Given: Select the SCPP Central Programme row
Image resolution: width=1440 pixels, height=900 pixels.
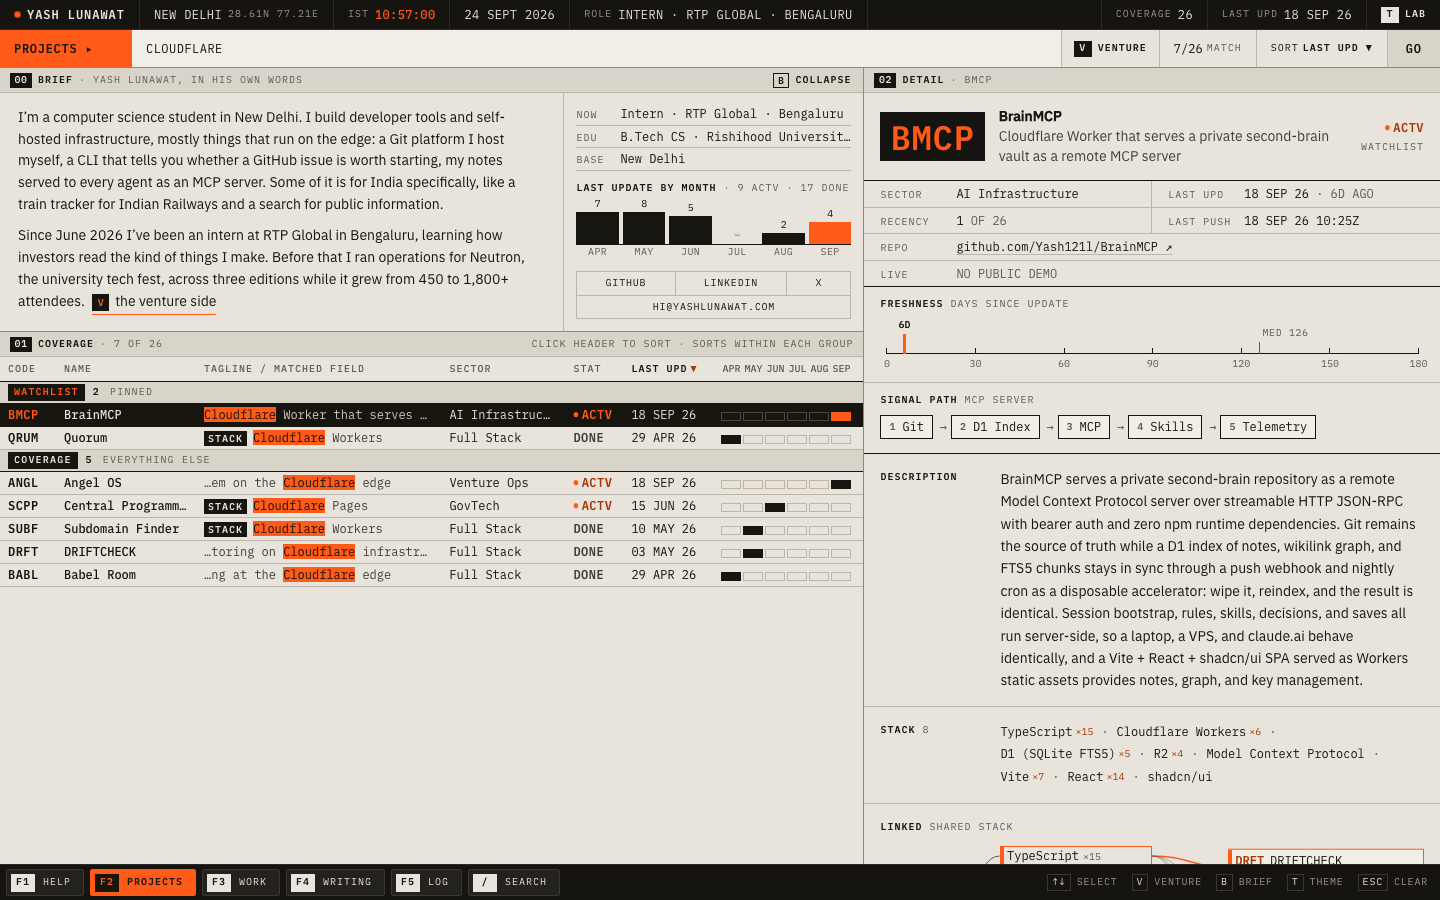Looking at the screenshot, I should tap(431, 506).
